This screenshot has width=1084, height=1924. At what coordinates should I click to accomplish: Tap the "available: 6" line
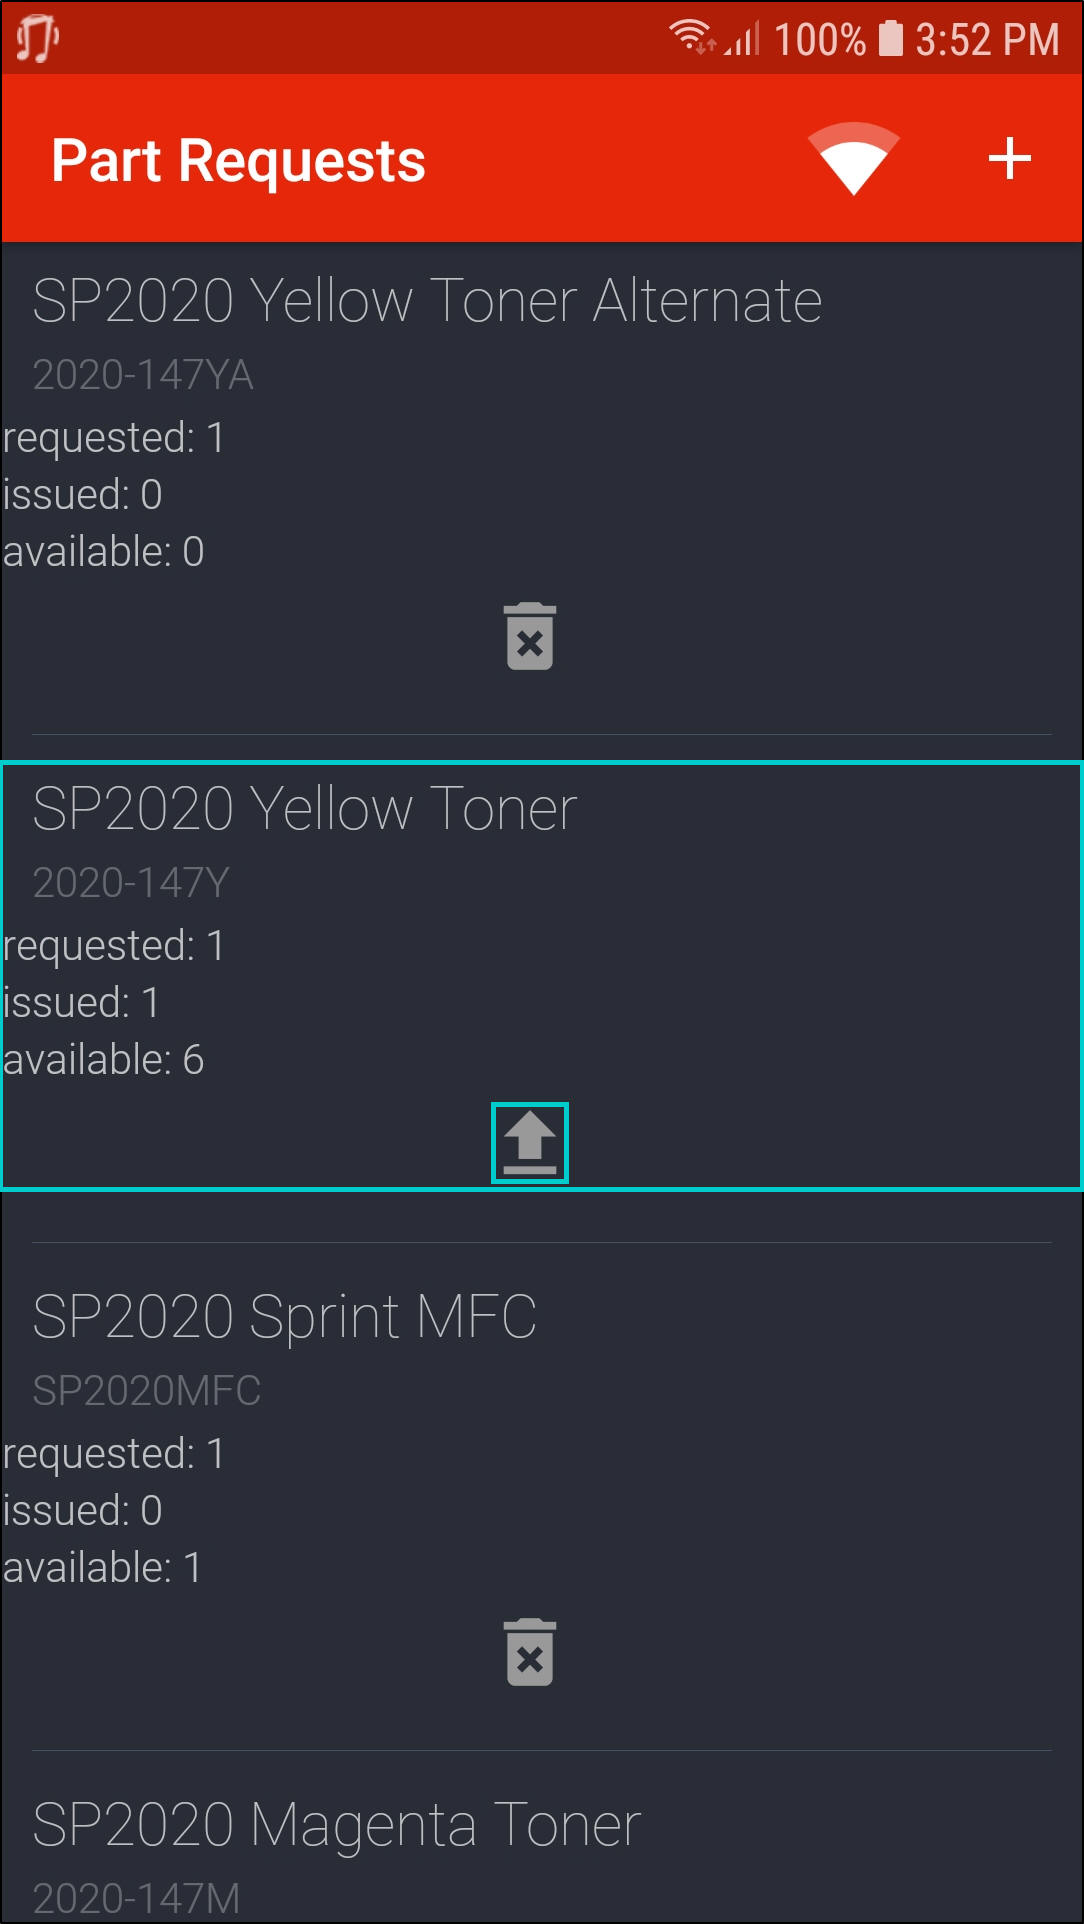[x=104, y=1060]
